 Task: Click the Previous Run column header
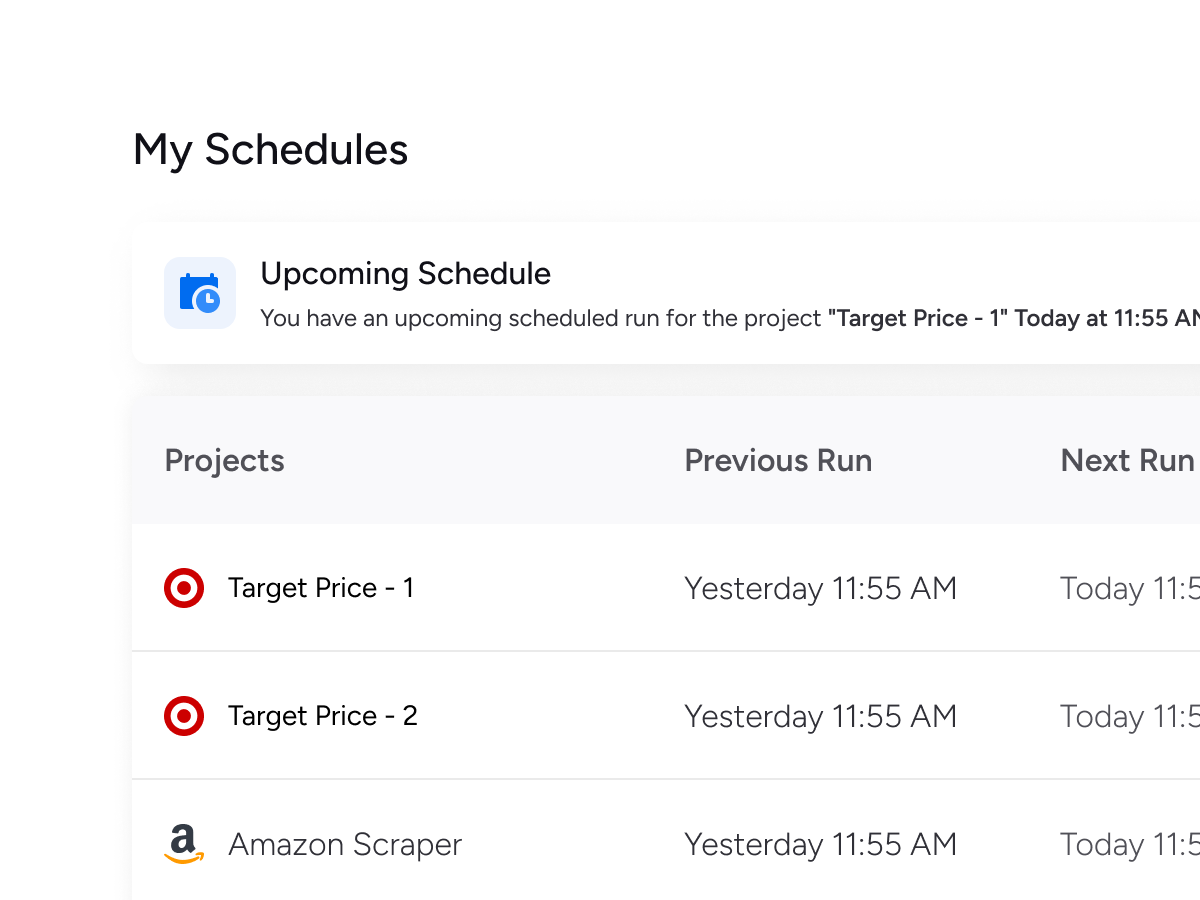[778, 461]
